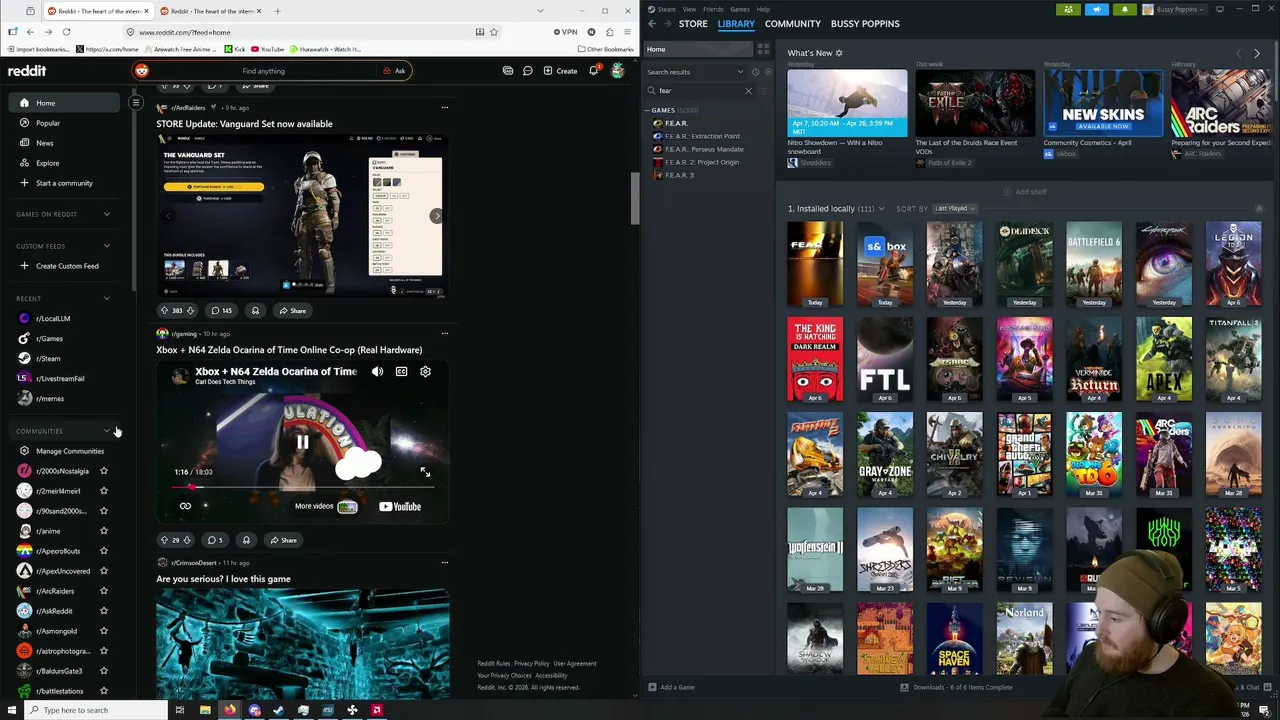Switch to the Steam Community tab
1280x720 pixels.
(x=793, y=23)
